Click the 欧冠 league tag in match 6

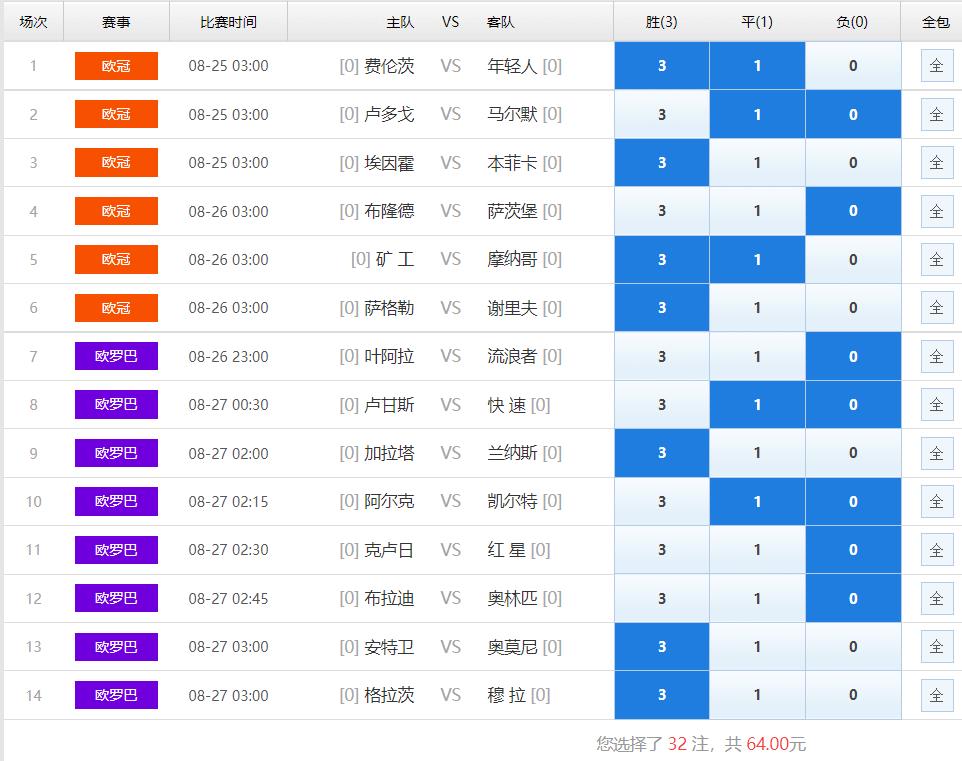[116, 307]
